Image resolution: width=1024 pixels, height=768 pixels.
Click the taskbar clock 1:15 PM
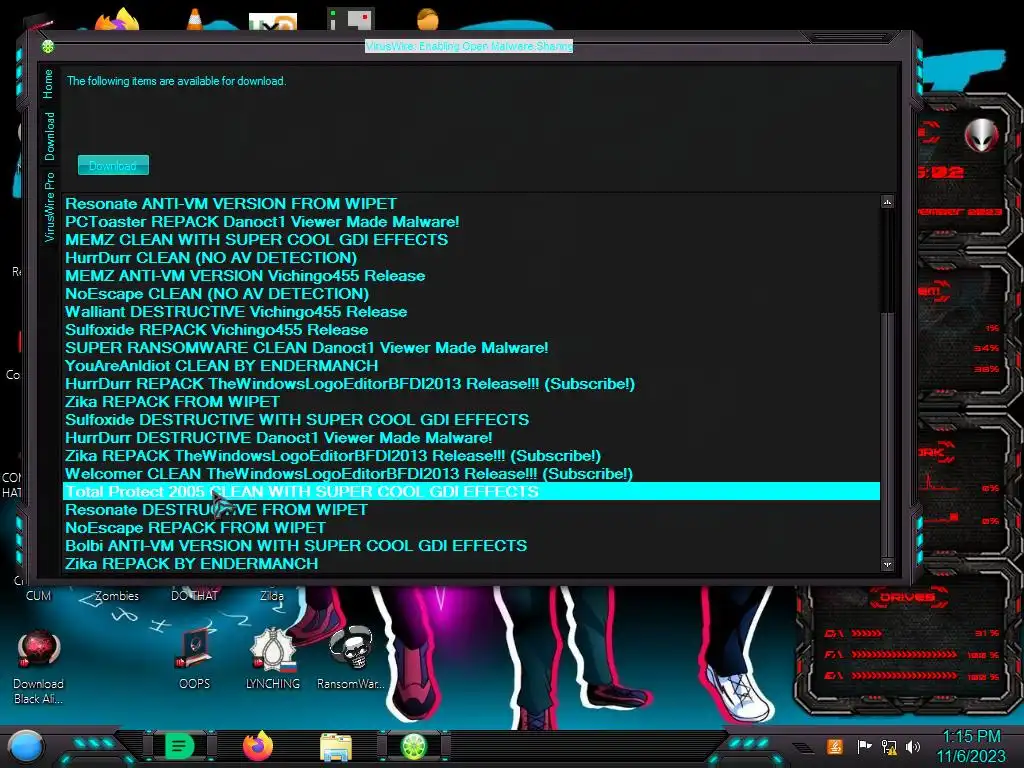pyautogui.click(x=972, y=746)
